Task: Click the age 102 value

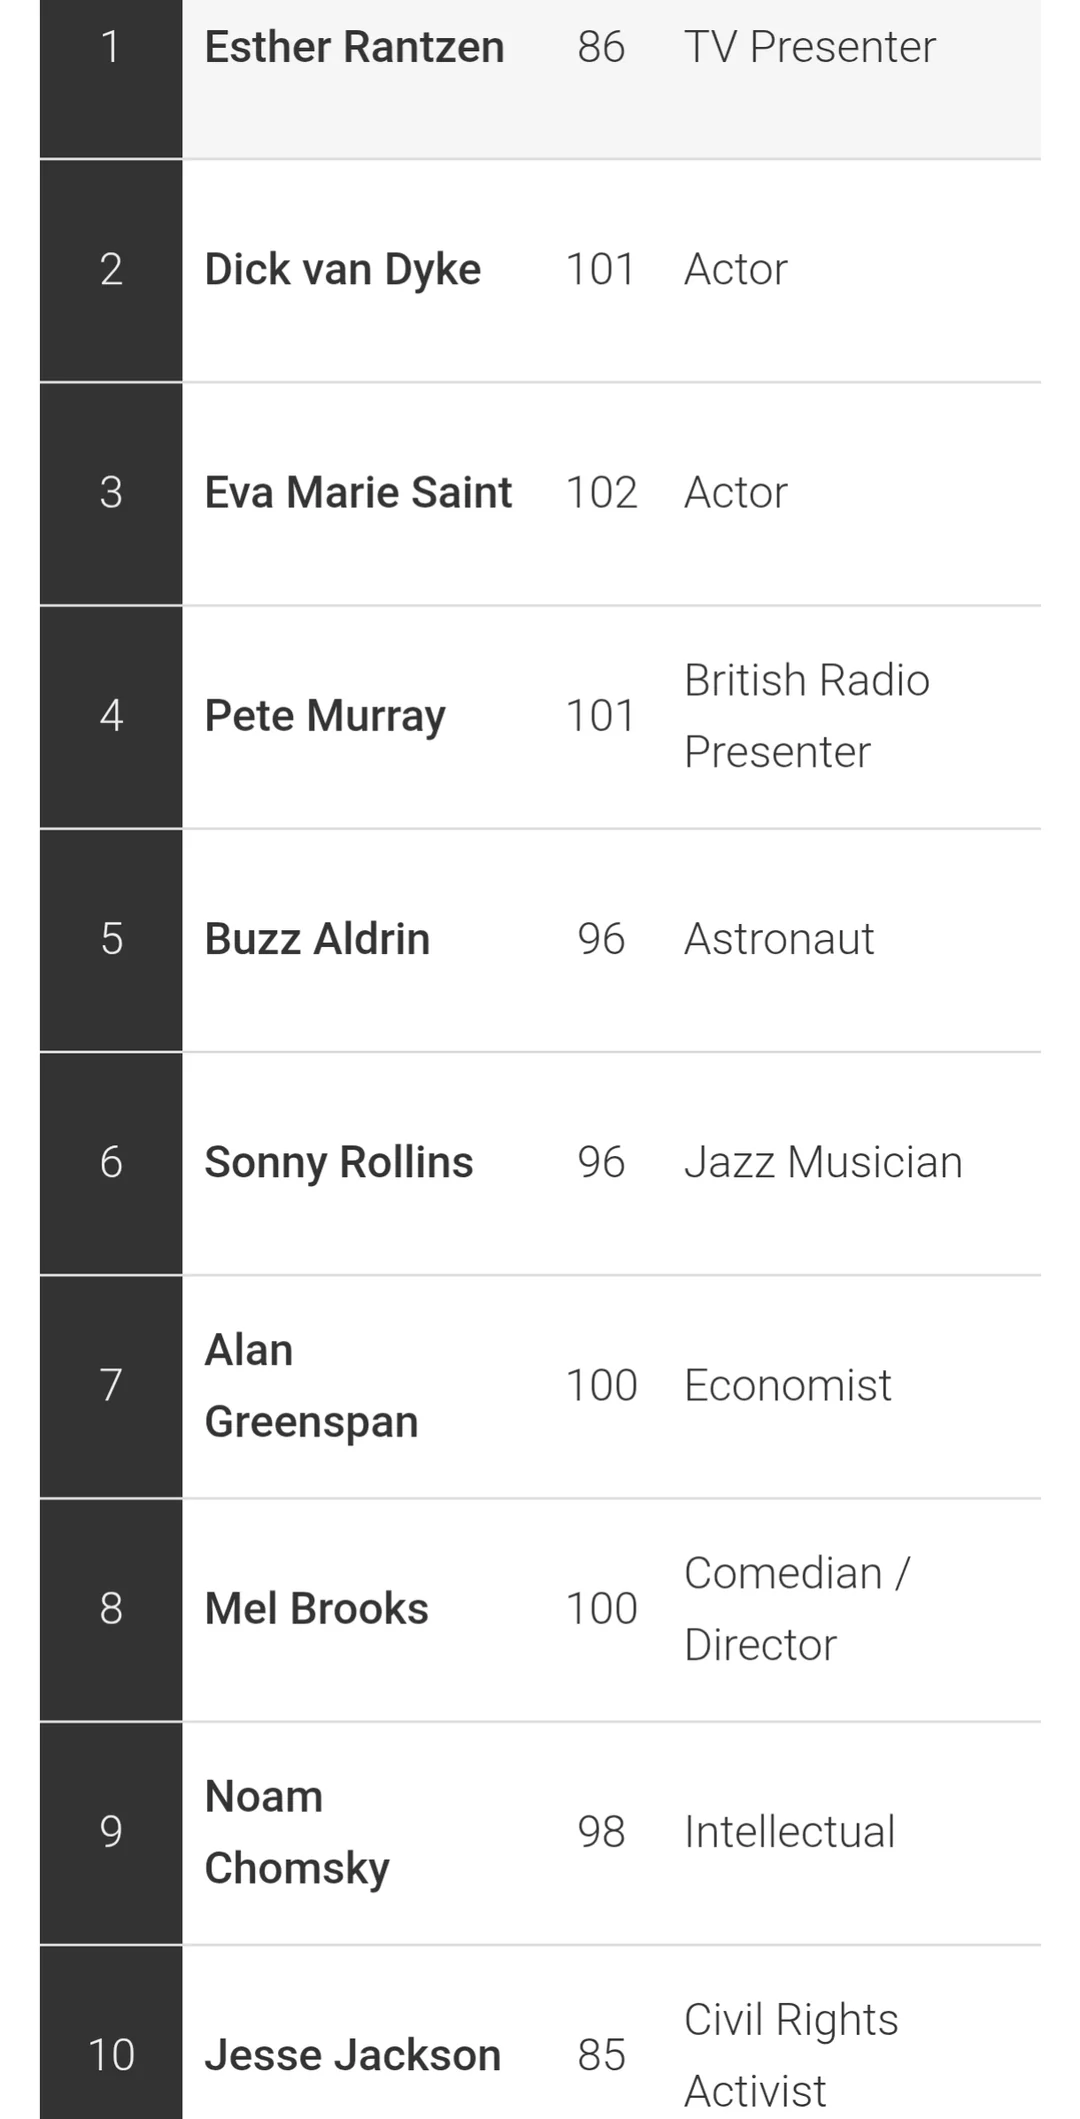Action: tap(601, 493)
